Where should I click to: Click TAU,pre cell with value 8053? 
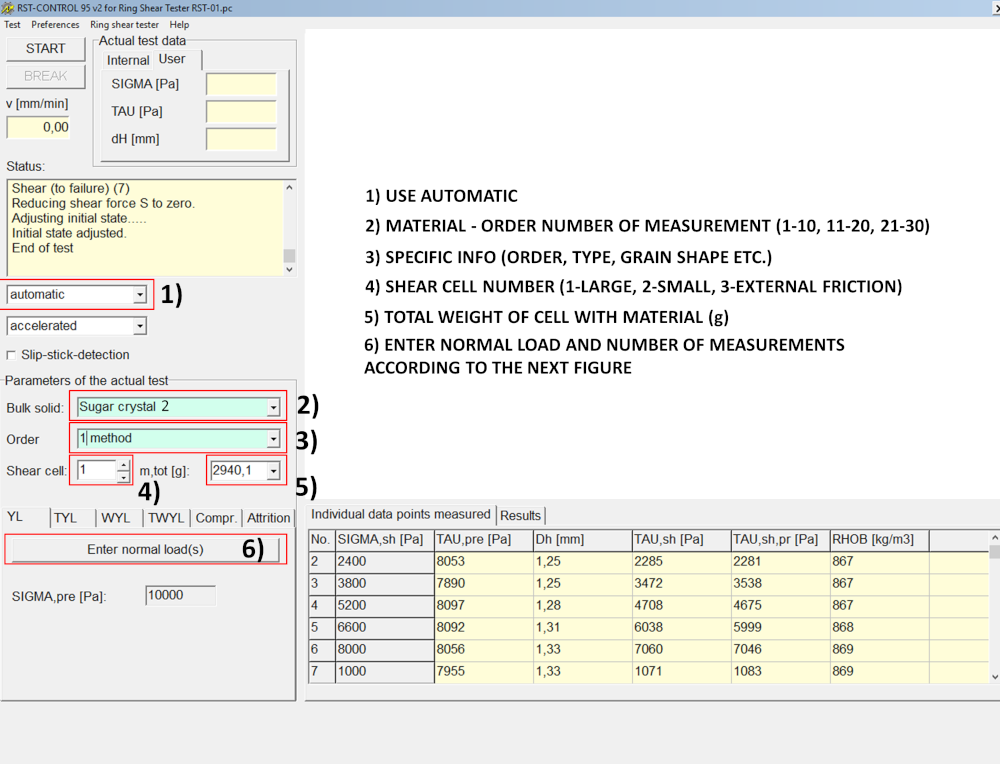[x=483, y=562]
